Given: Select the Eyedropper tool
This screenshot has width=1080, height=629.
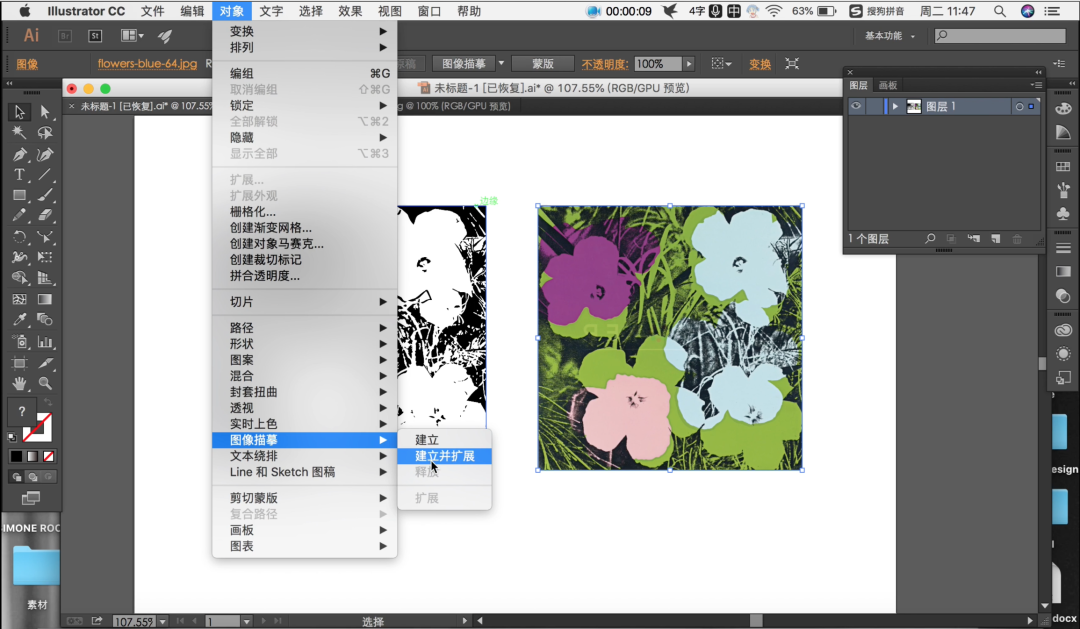Looking at the screenshot, I should point(19,320).
